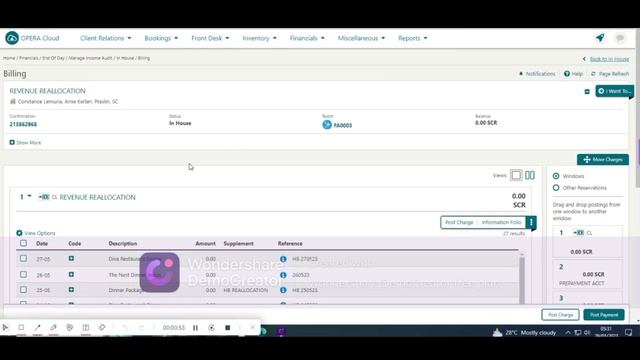Click the Page Refresh link
The image size is (640, 360).
[610, 74]
